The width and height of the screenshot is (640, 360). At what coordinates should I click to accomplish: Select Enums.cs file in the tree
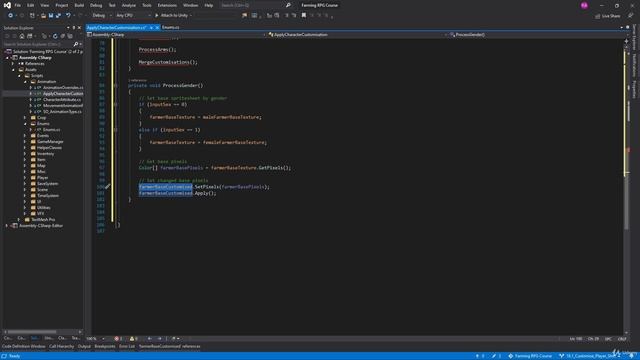pyautogui.click(x=51, y=130)
